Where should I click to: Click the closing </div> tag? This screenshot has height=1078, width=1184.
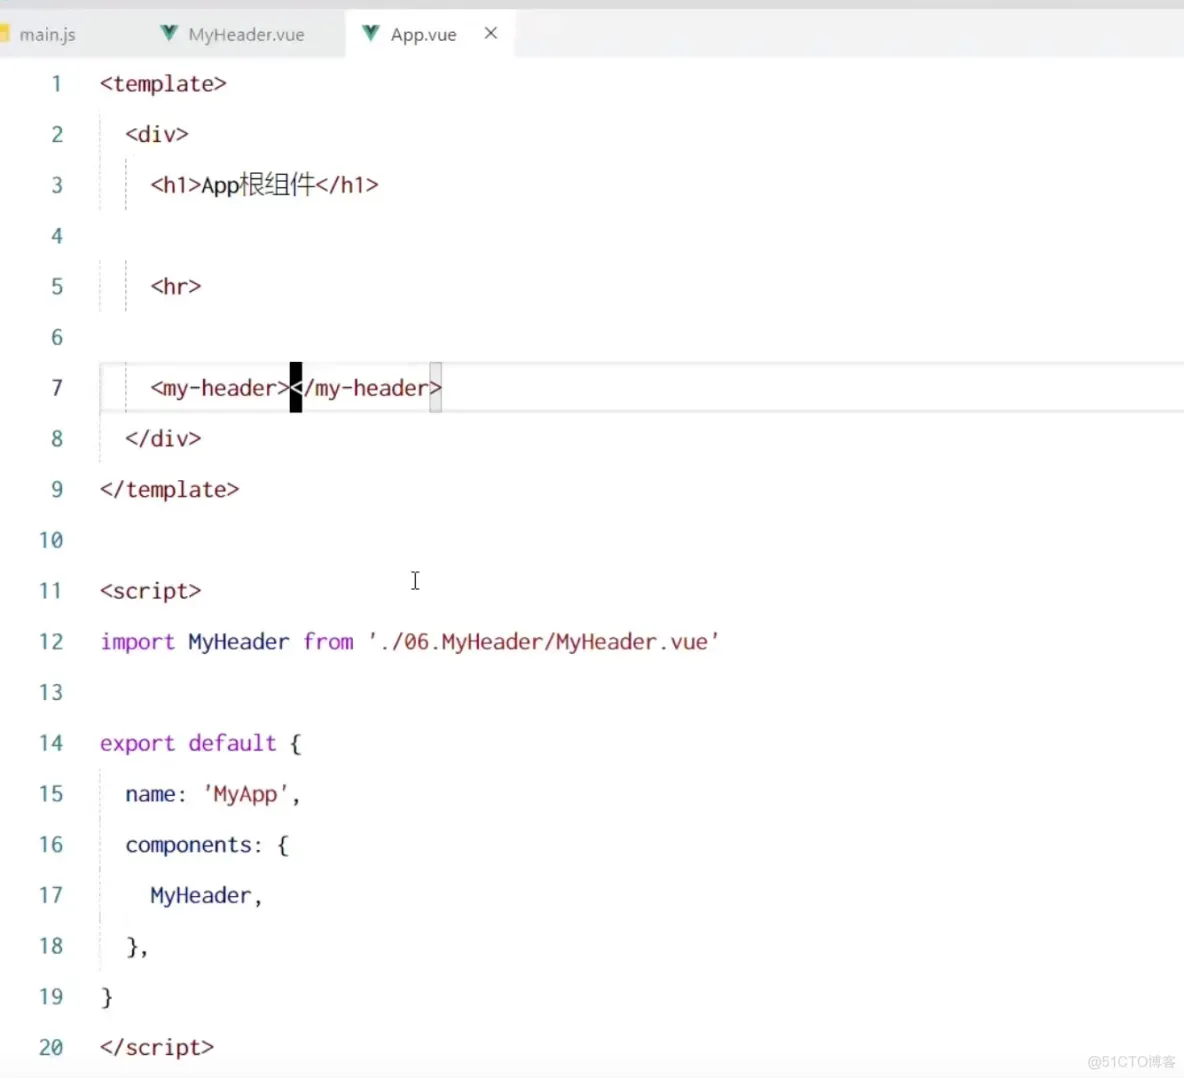tap(163, 439)
